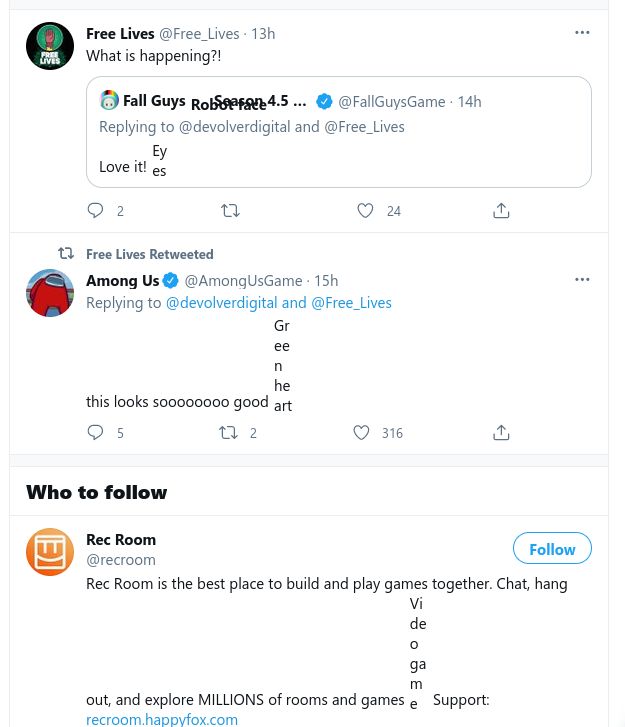Click the 'Free Lives Retweeted' label
Screen dimensions: 625x727
coord(150,254)
